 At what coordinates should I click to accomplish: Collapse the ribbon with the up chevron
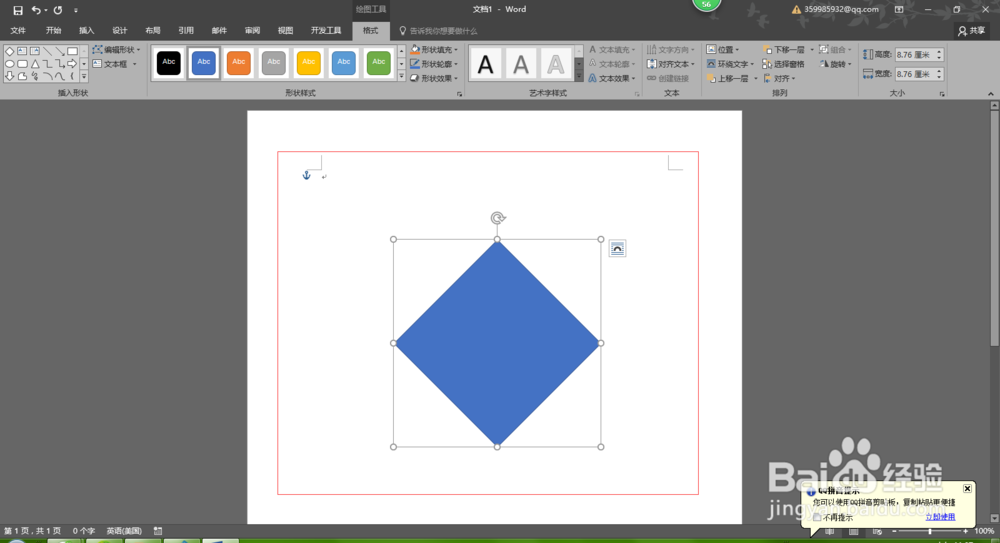(990, 94)
